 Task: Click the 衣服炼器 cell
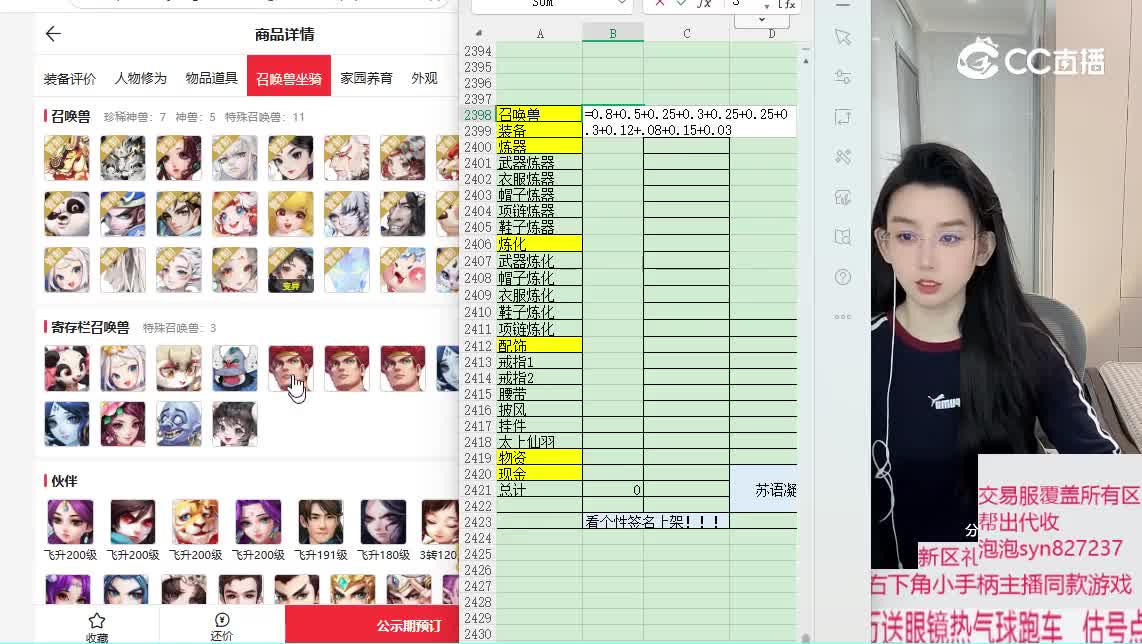(x=539, y=178)
